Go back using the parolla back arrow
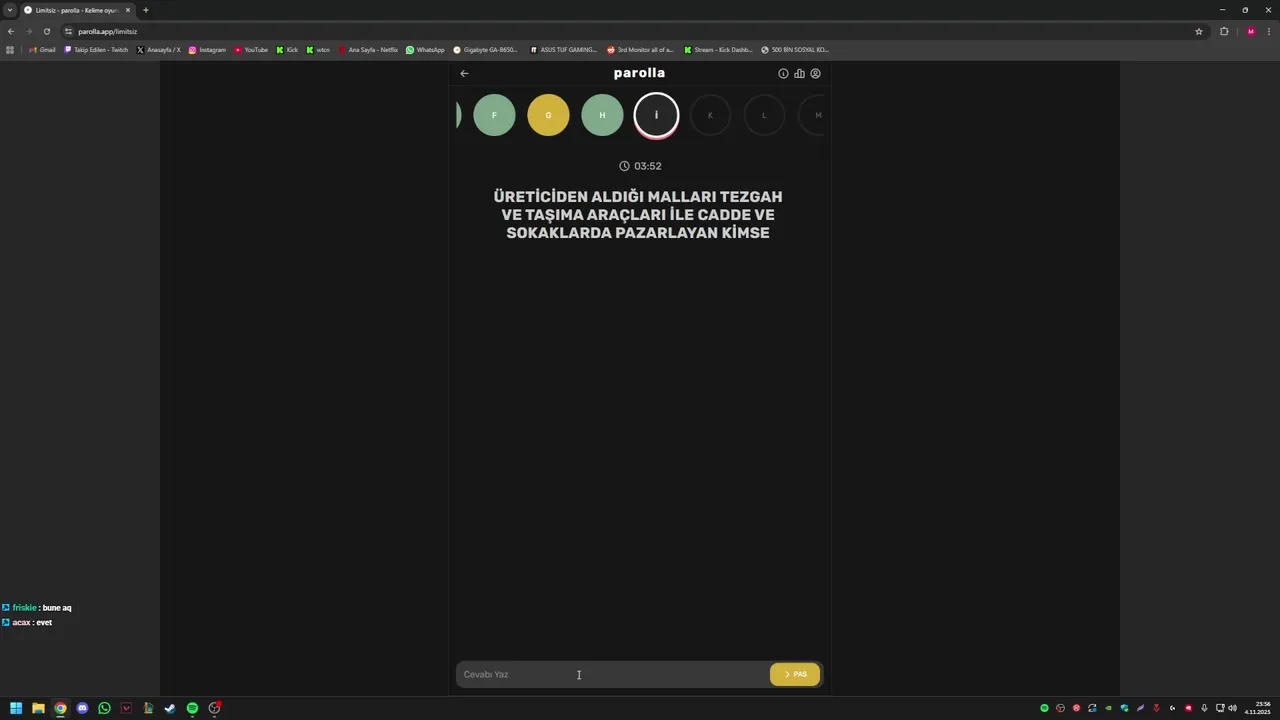This screenshot has height=720, width=1280. pos(464,73)
